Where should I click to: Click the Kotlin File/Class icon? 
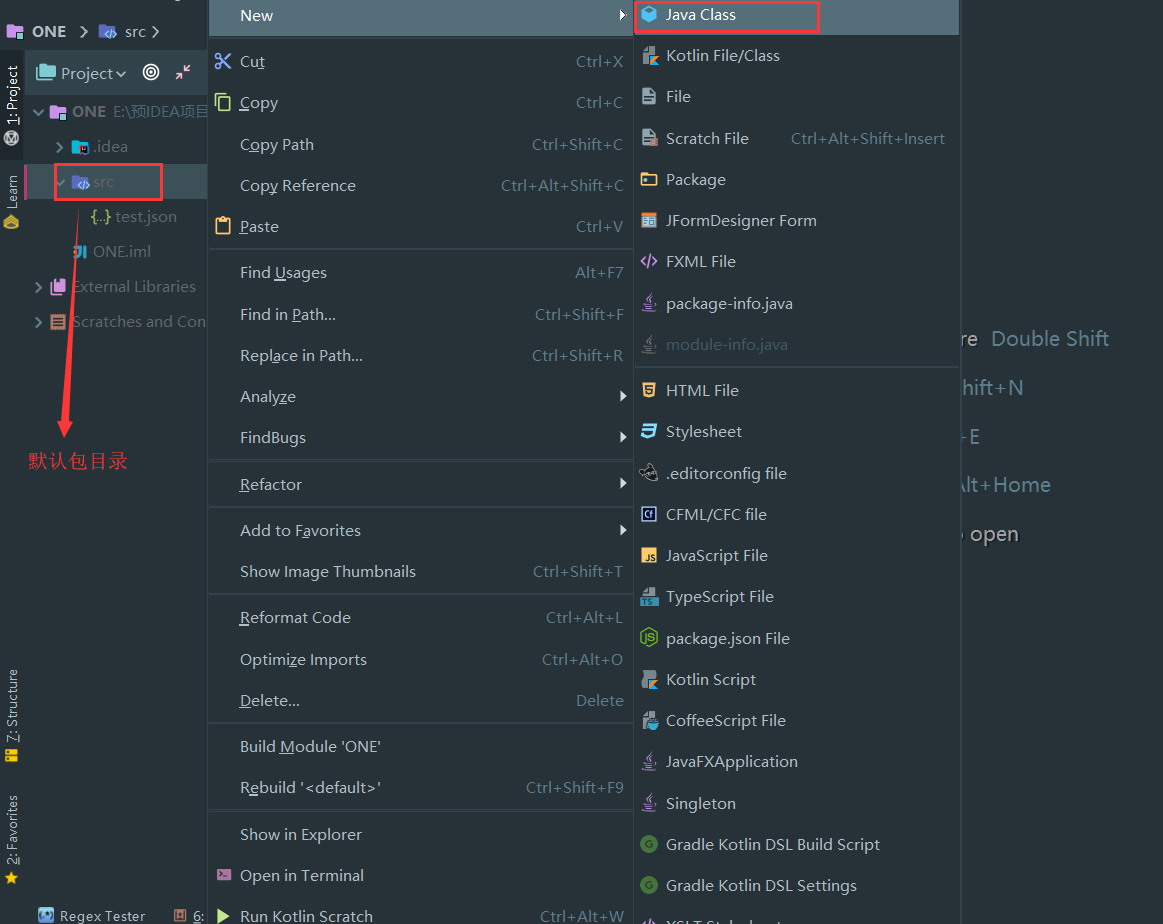click(649, 56)
